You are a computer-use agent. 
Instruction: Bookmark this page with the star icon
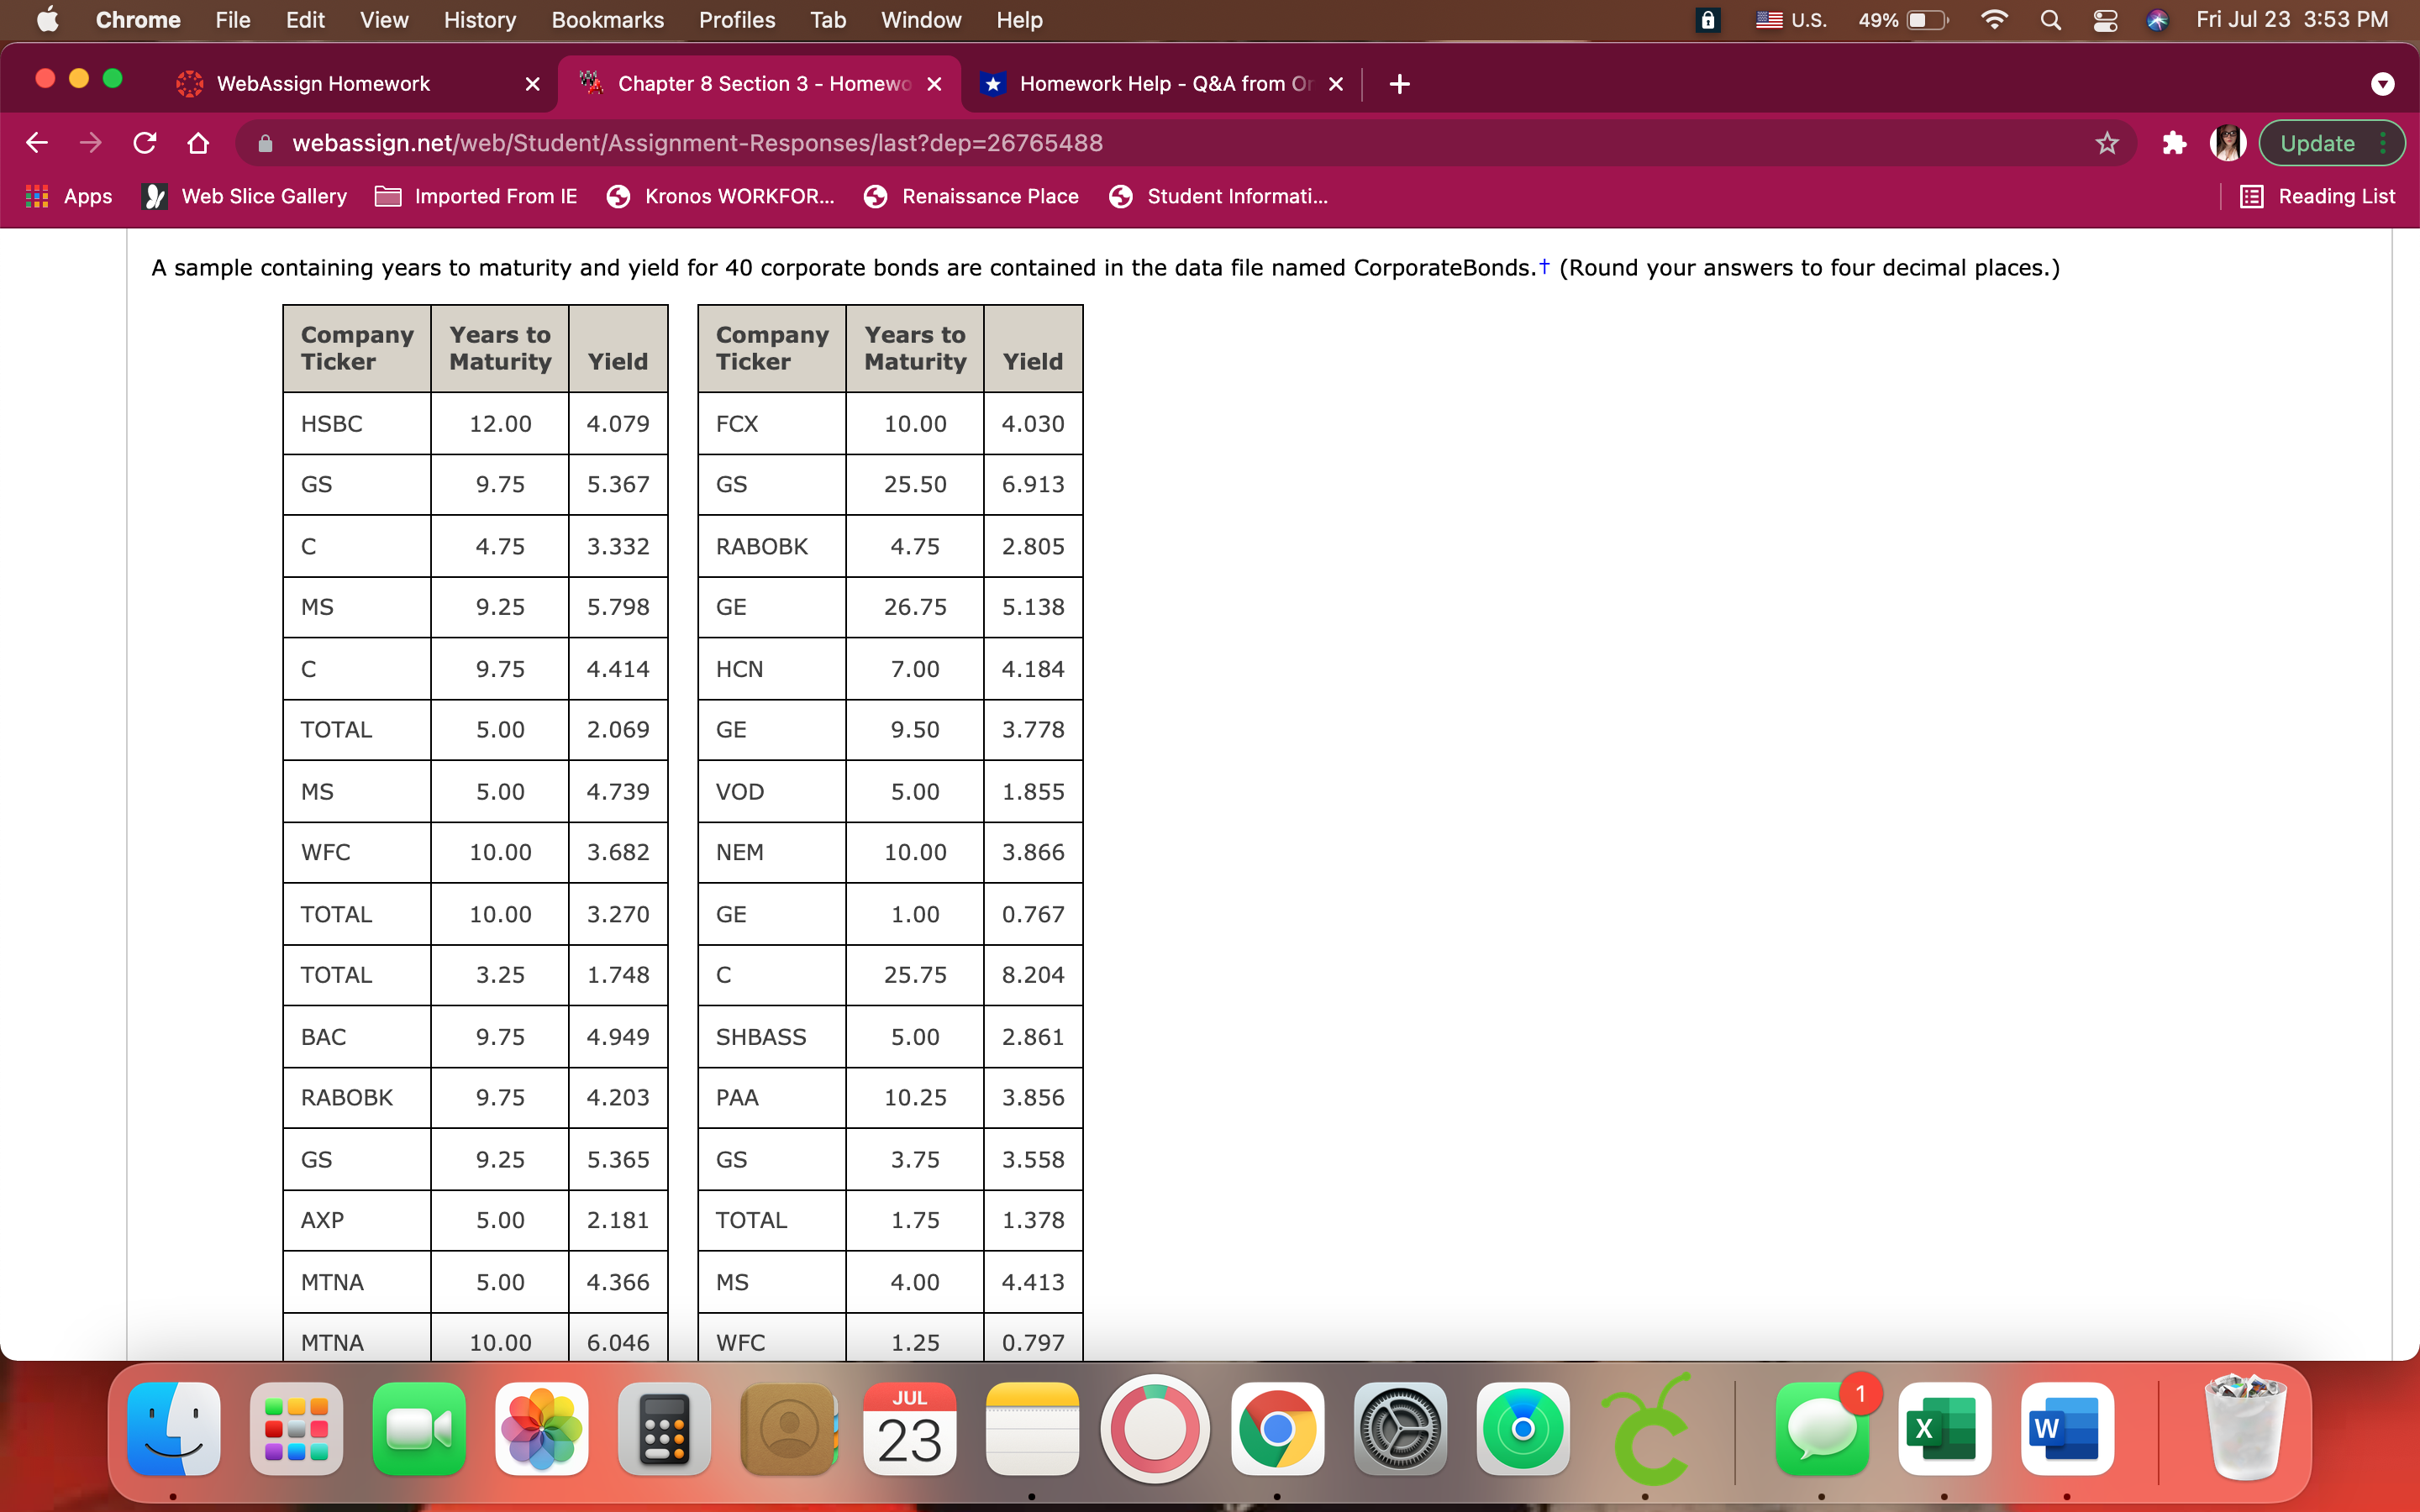coord(2107,142)
